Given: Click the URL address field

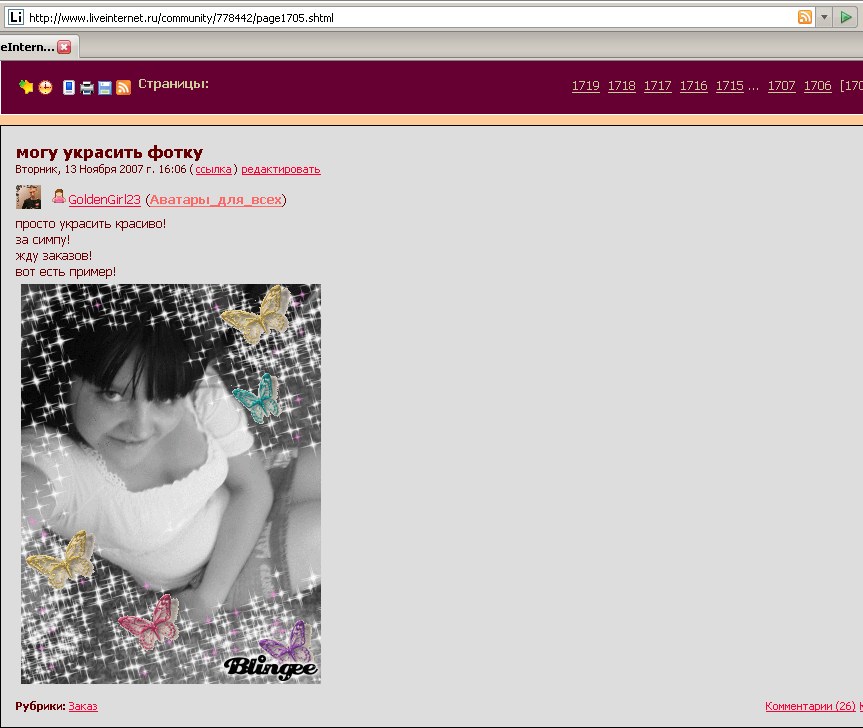Looking at the screenshot, I should [x=400, y=17].
